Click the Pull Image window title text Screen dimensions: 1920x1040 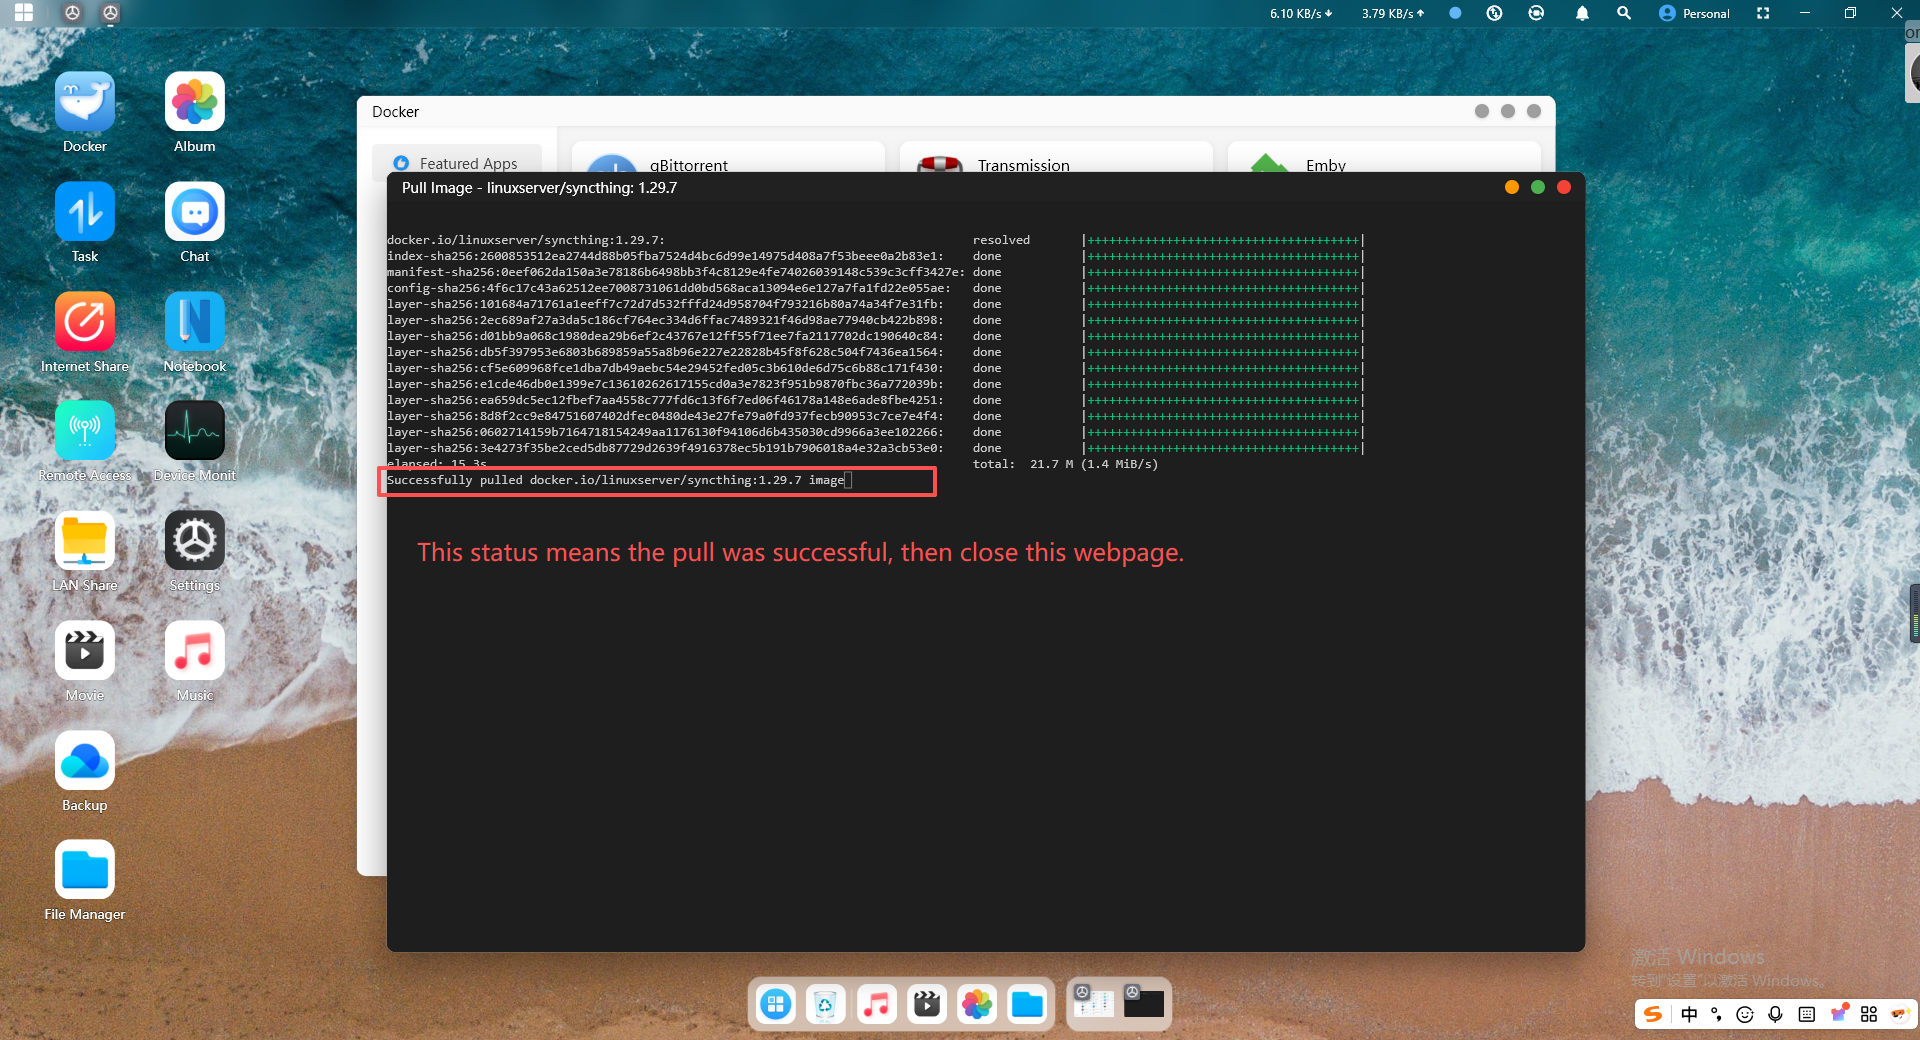(x=539, y=188)
